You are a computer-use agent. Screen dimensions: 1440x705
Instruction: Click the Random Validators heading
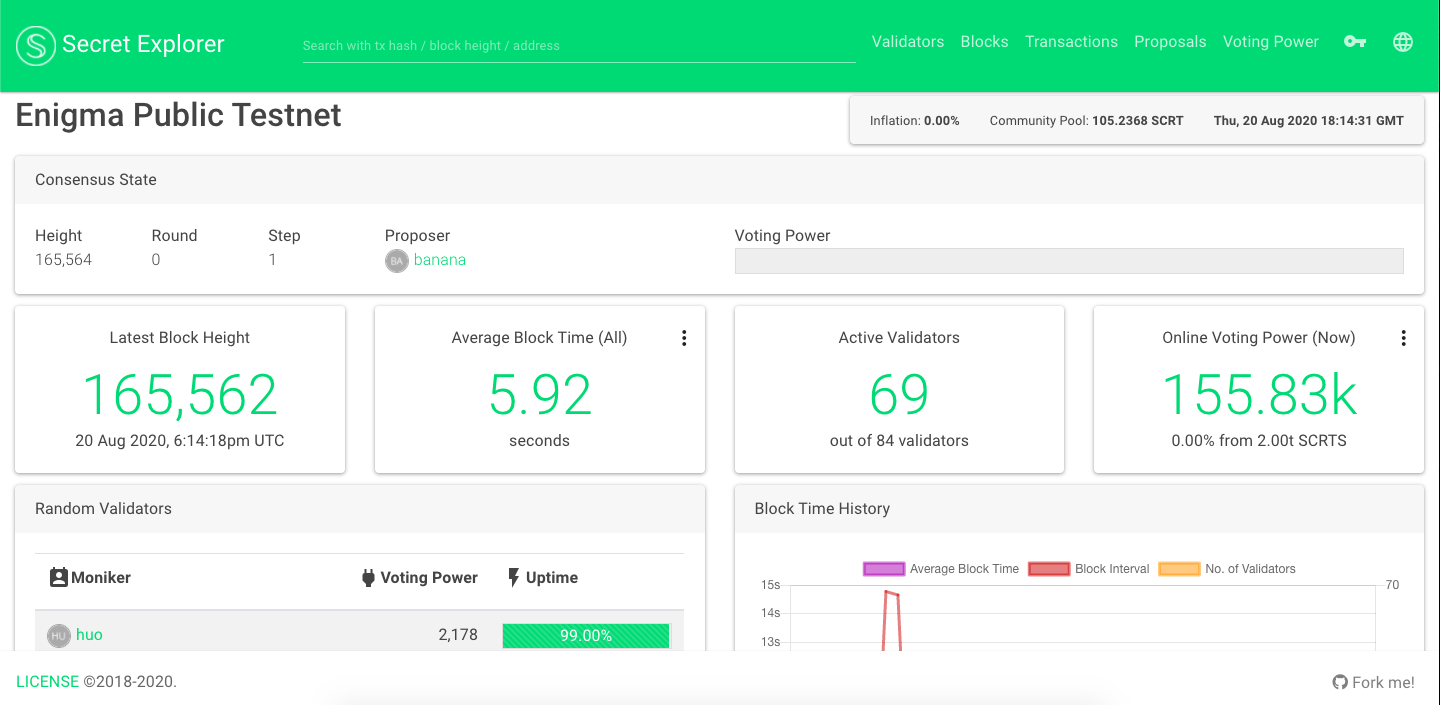[x=103, y=508]
